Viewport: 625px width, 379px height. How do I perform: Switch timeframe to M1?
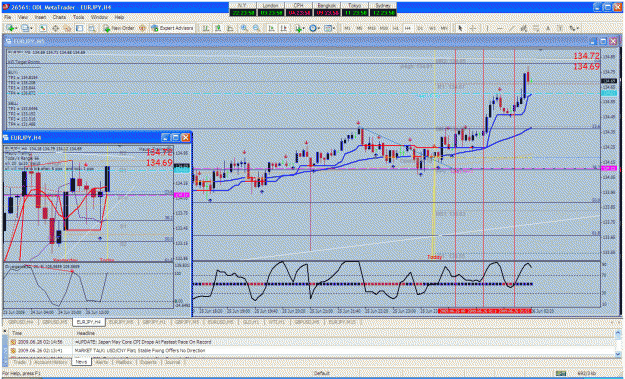348,28
